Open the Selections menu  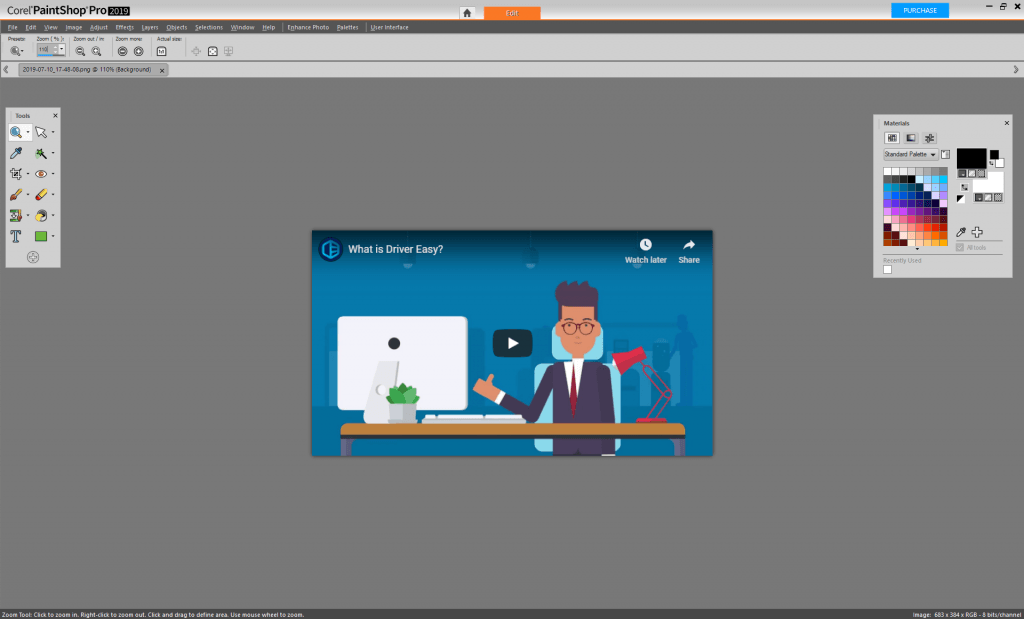209,27
